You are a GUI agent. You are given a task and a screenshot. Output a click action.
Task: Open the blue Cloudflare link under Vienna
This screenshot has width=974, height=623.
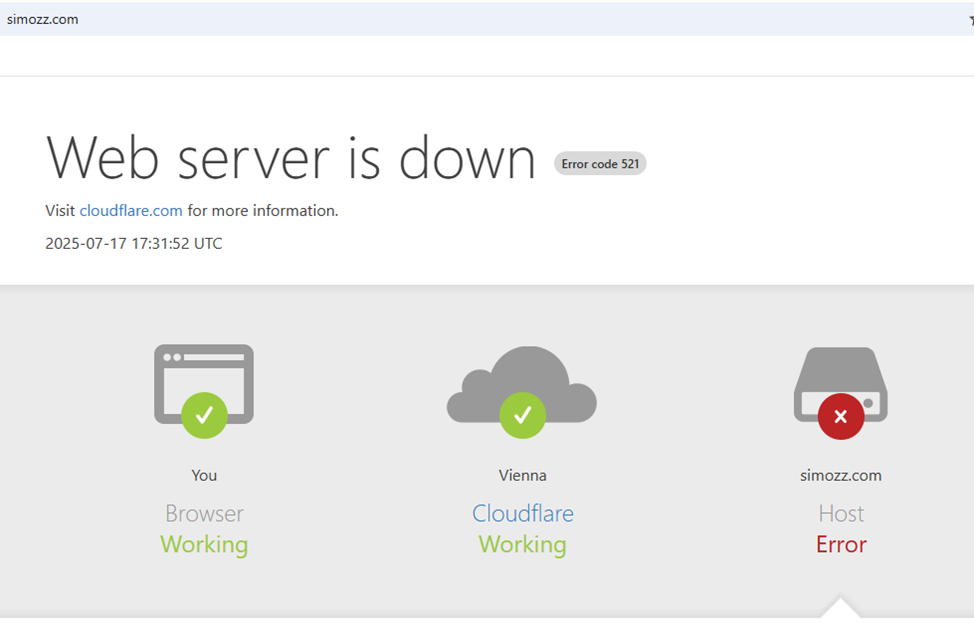coord(522,513)
